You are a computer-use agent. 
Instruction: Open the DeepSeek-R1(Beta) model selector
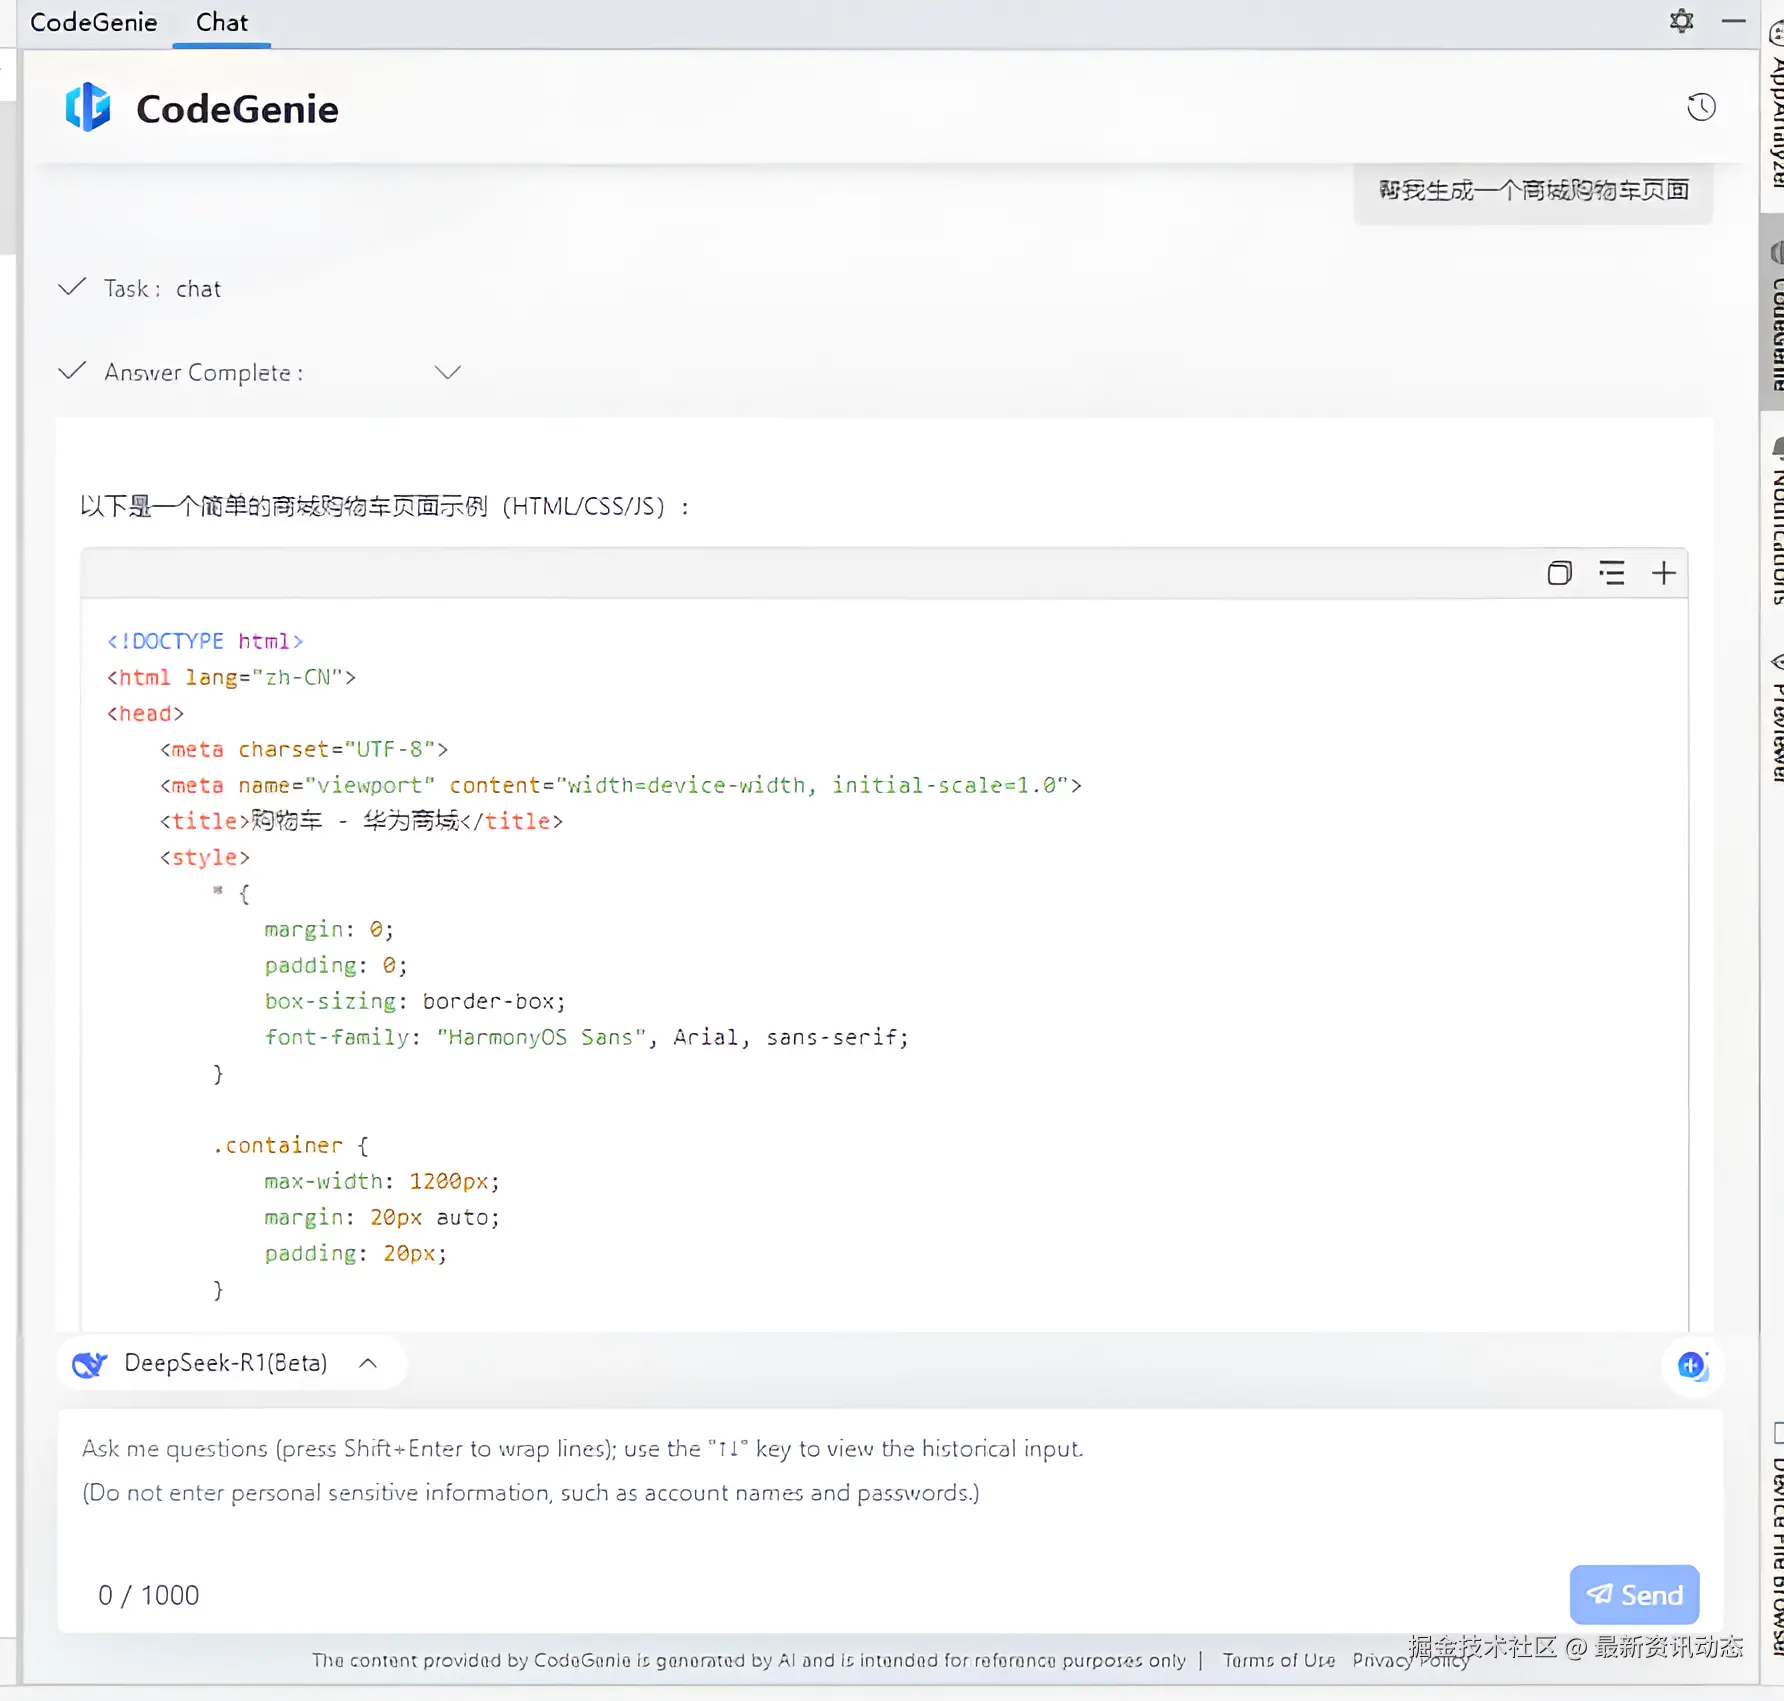click(x=232, y=1363)
